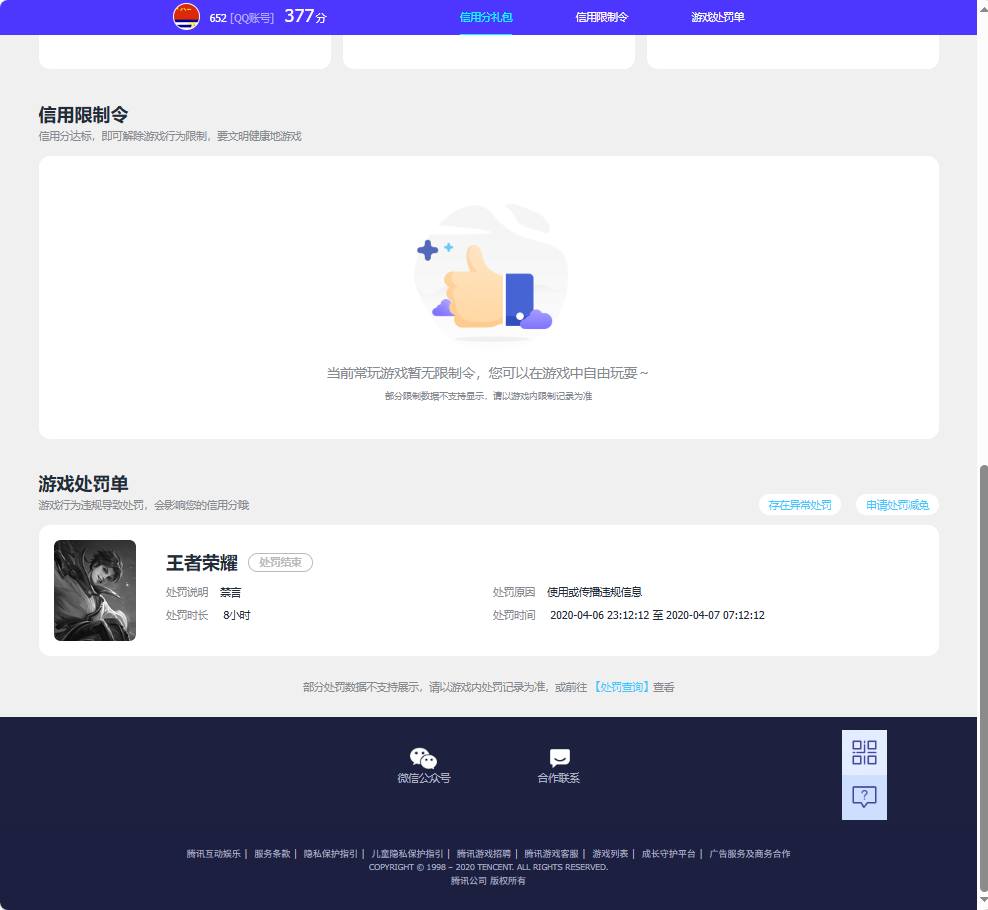Open the 处罚查询 link
This screenshot has width=988, height=910.
pos(621,687)
